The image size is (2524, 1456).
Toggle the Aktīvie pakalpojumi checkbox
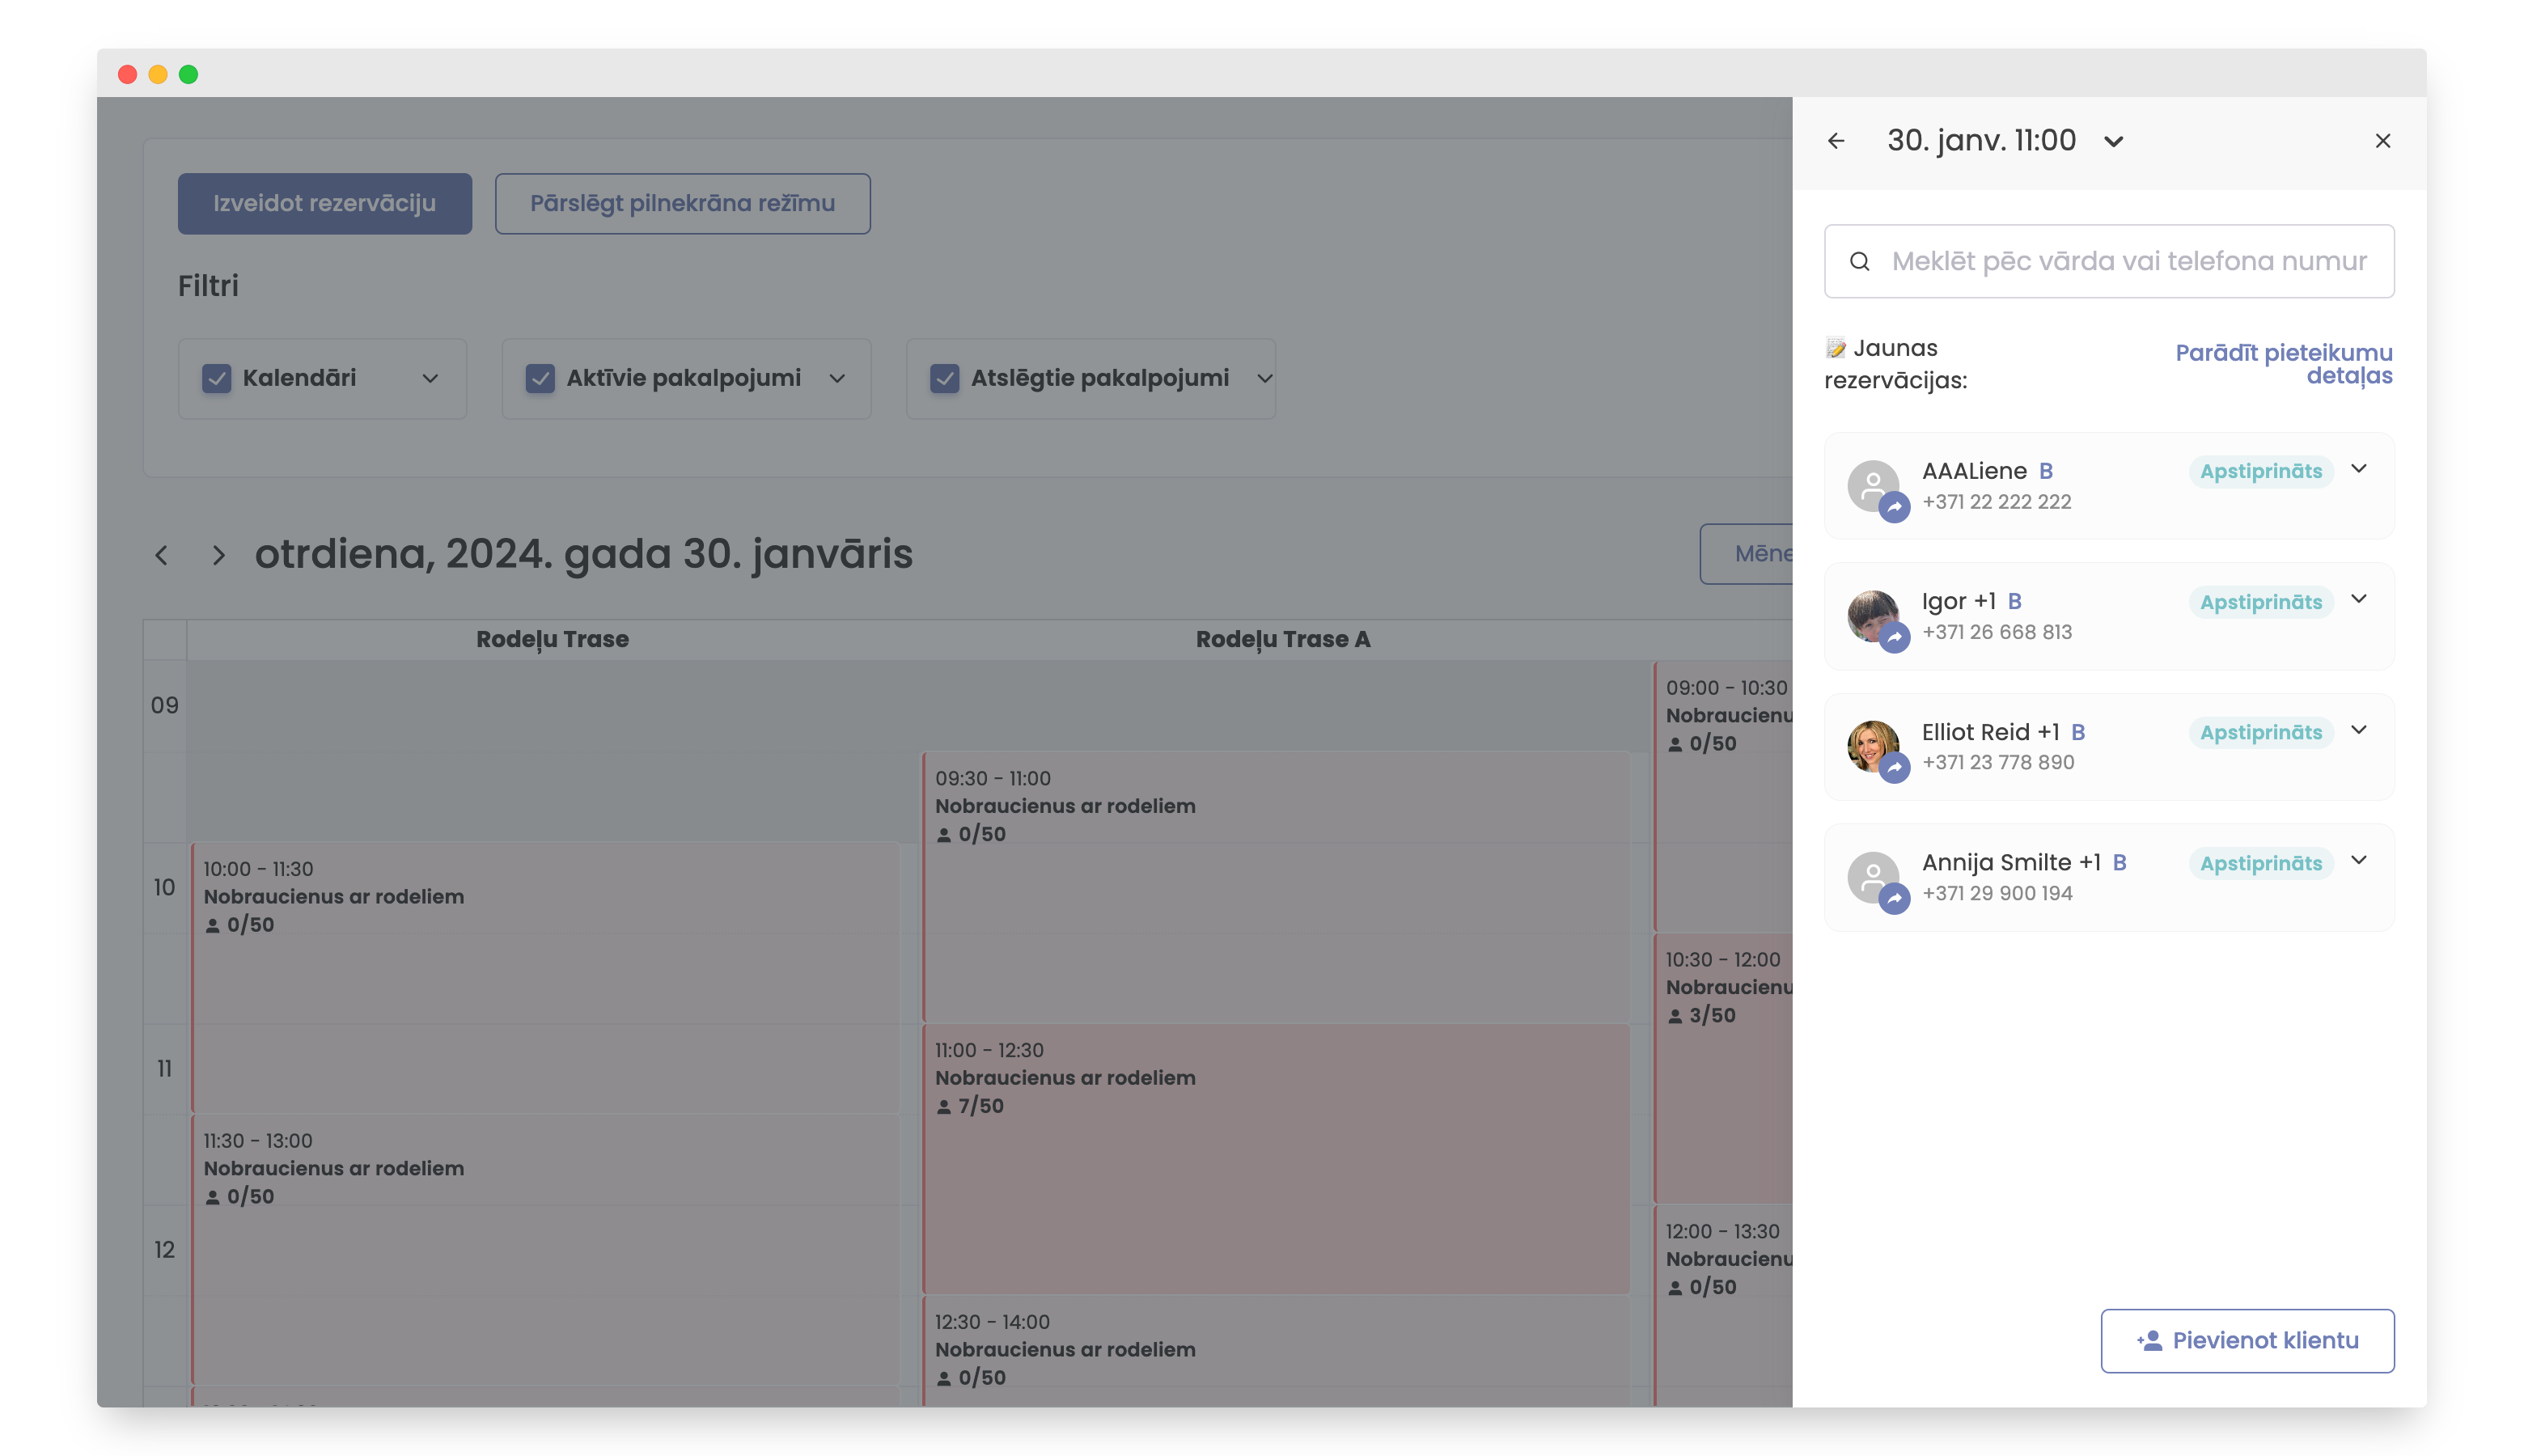(540, 378)
